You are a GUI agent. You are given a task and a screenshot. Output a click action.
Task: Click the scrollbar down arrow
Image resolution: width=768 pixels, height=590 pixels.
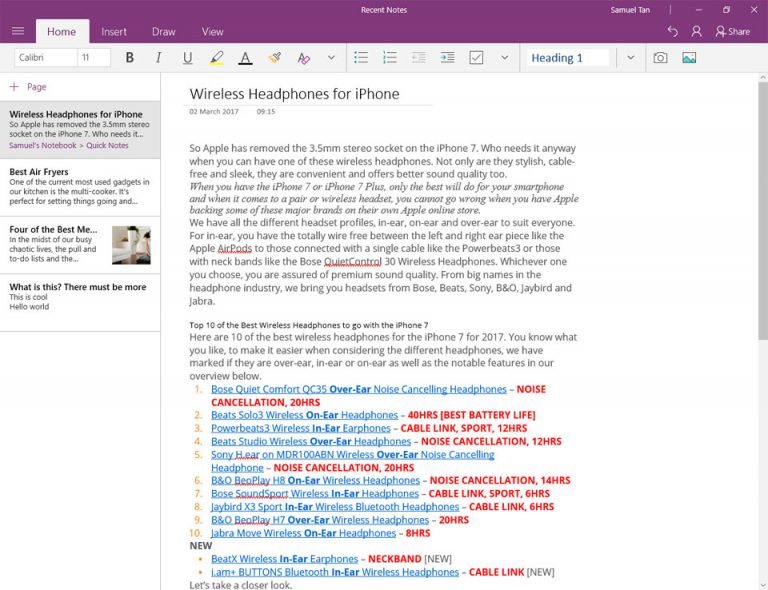point(763,585)
